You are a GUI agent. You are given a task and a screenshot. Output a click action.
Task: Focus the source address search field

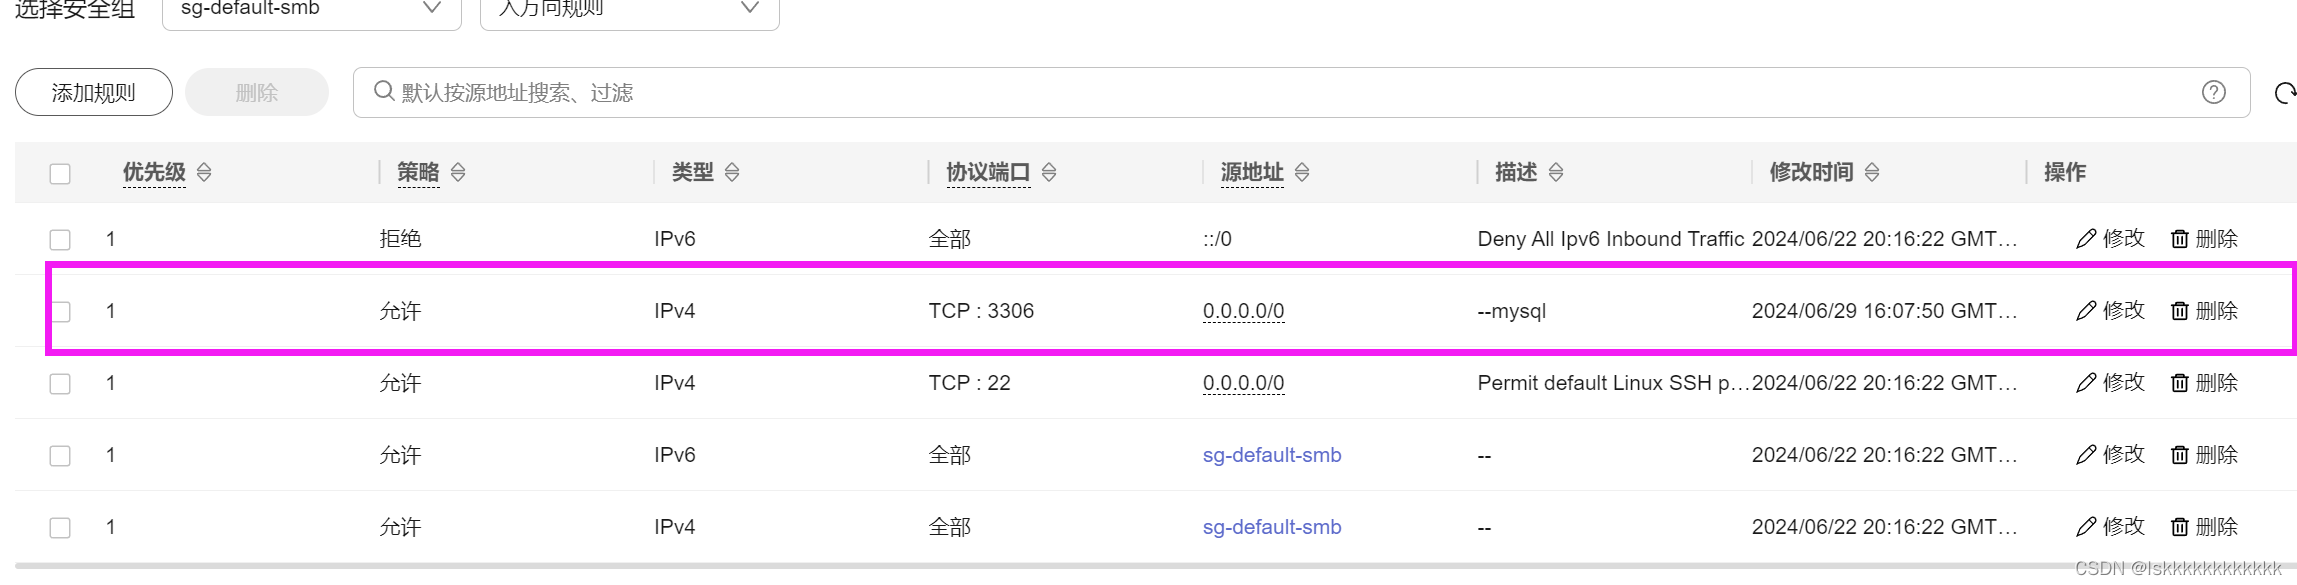click(1301, 92)
